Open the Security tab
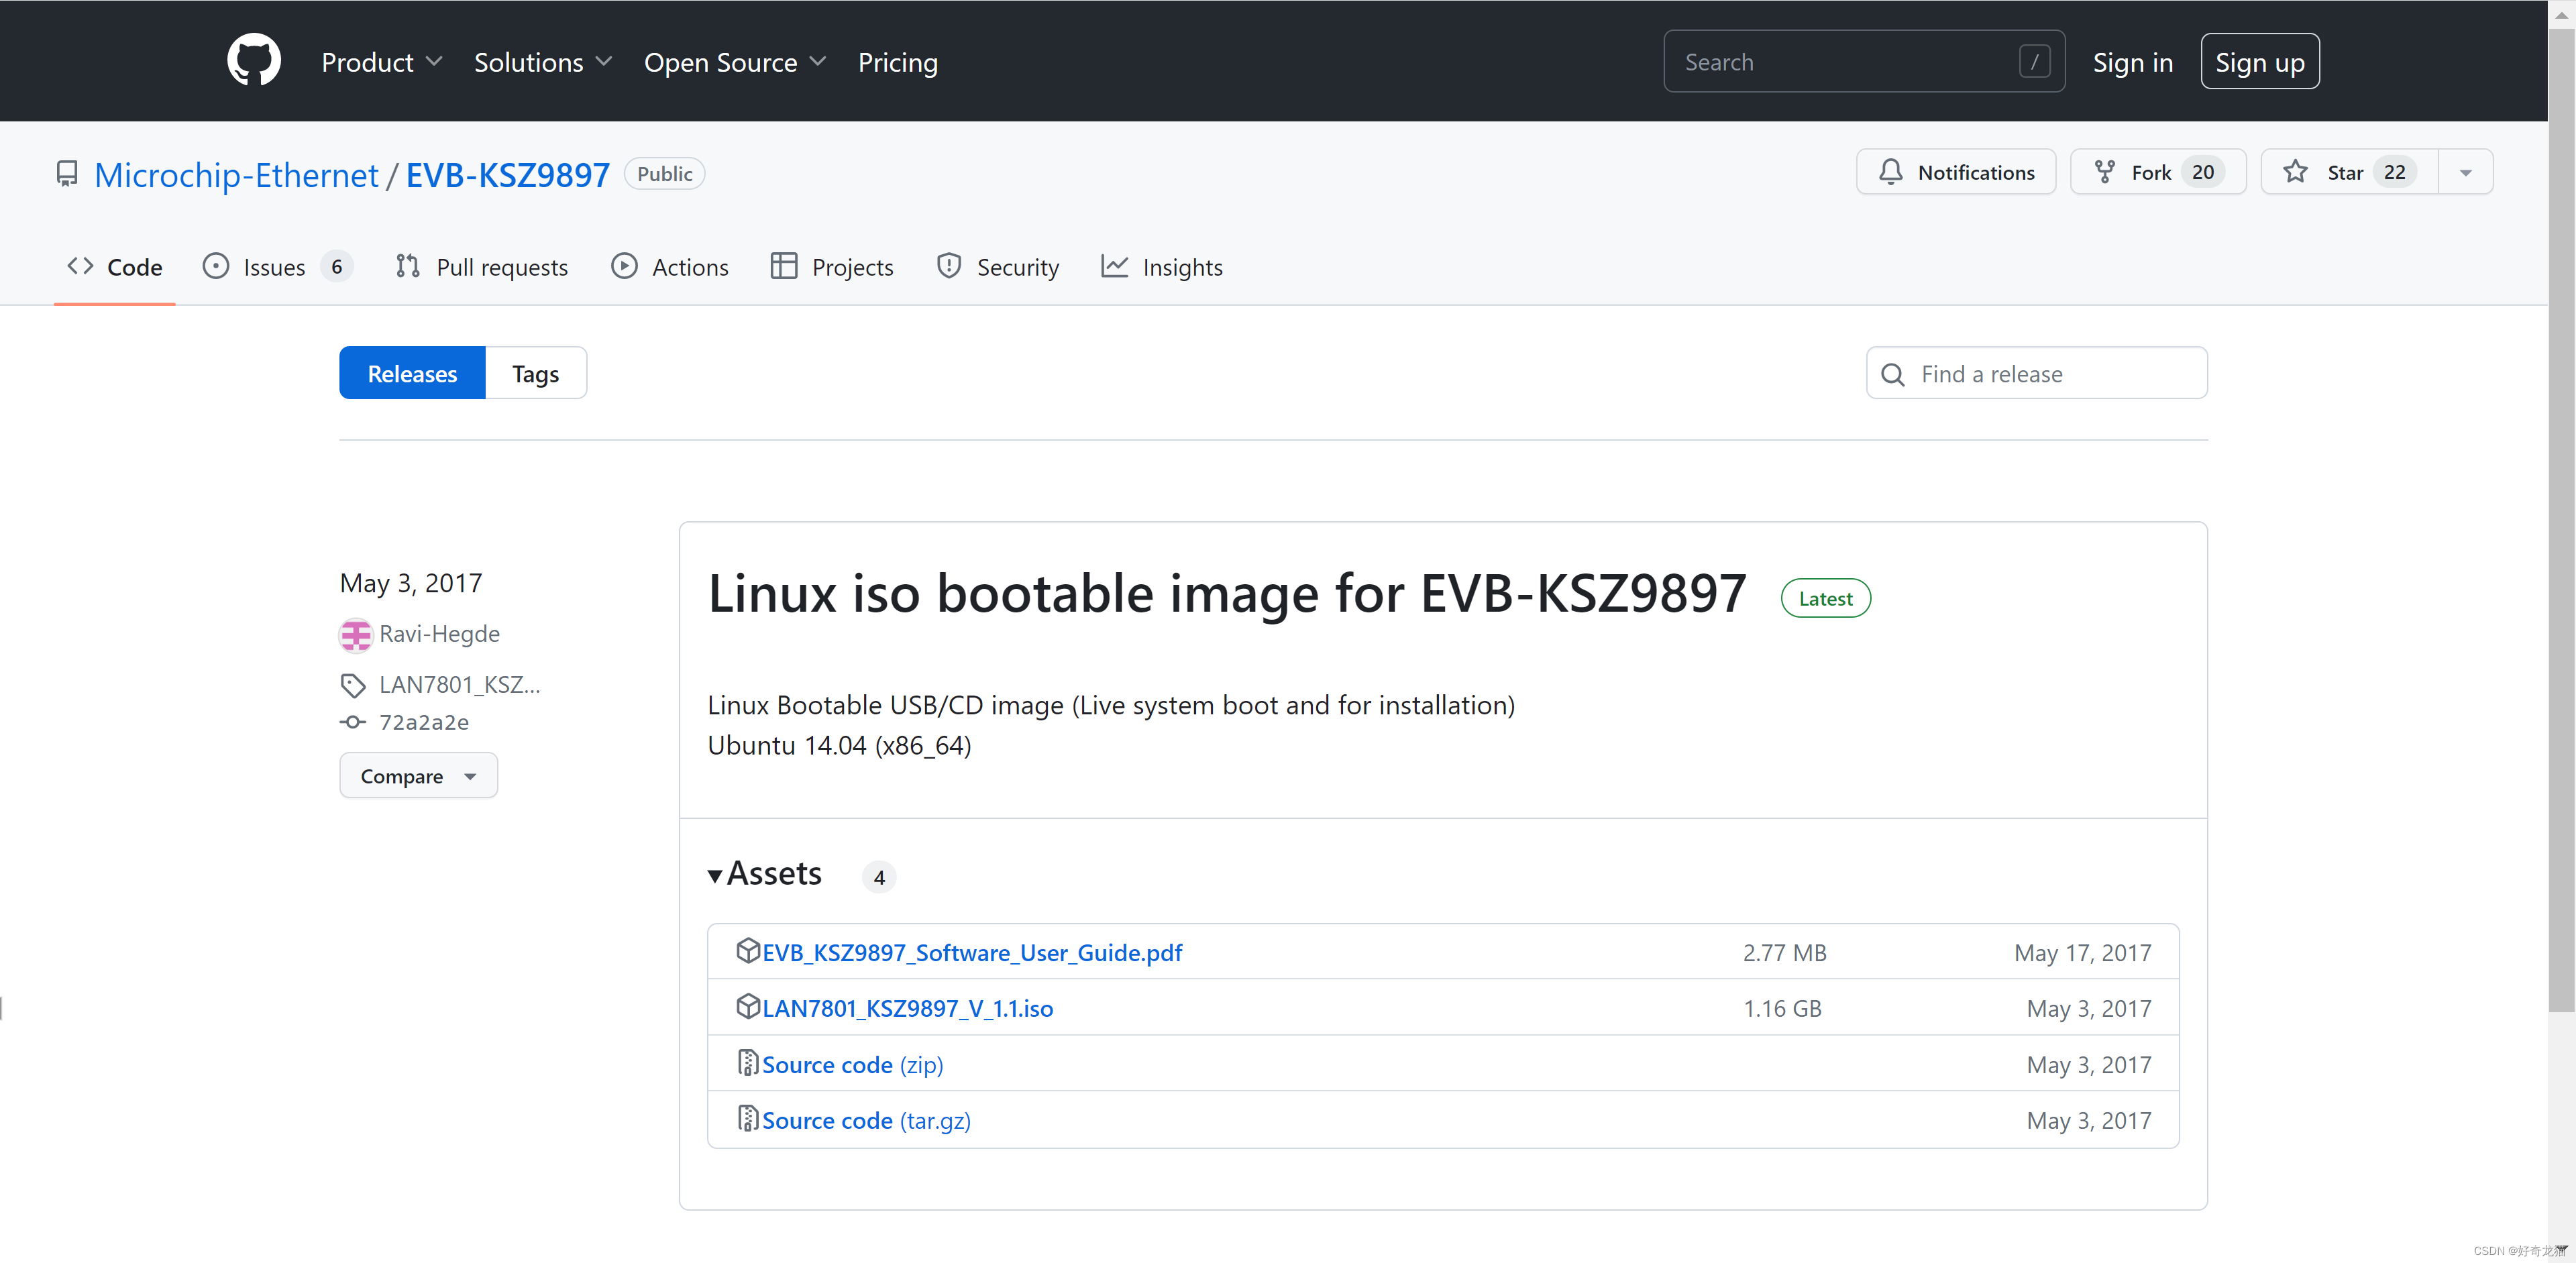 pos(997,267)
